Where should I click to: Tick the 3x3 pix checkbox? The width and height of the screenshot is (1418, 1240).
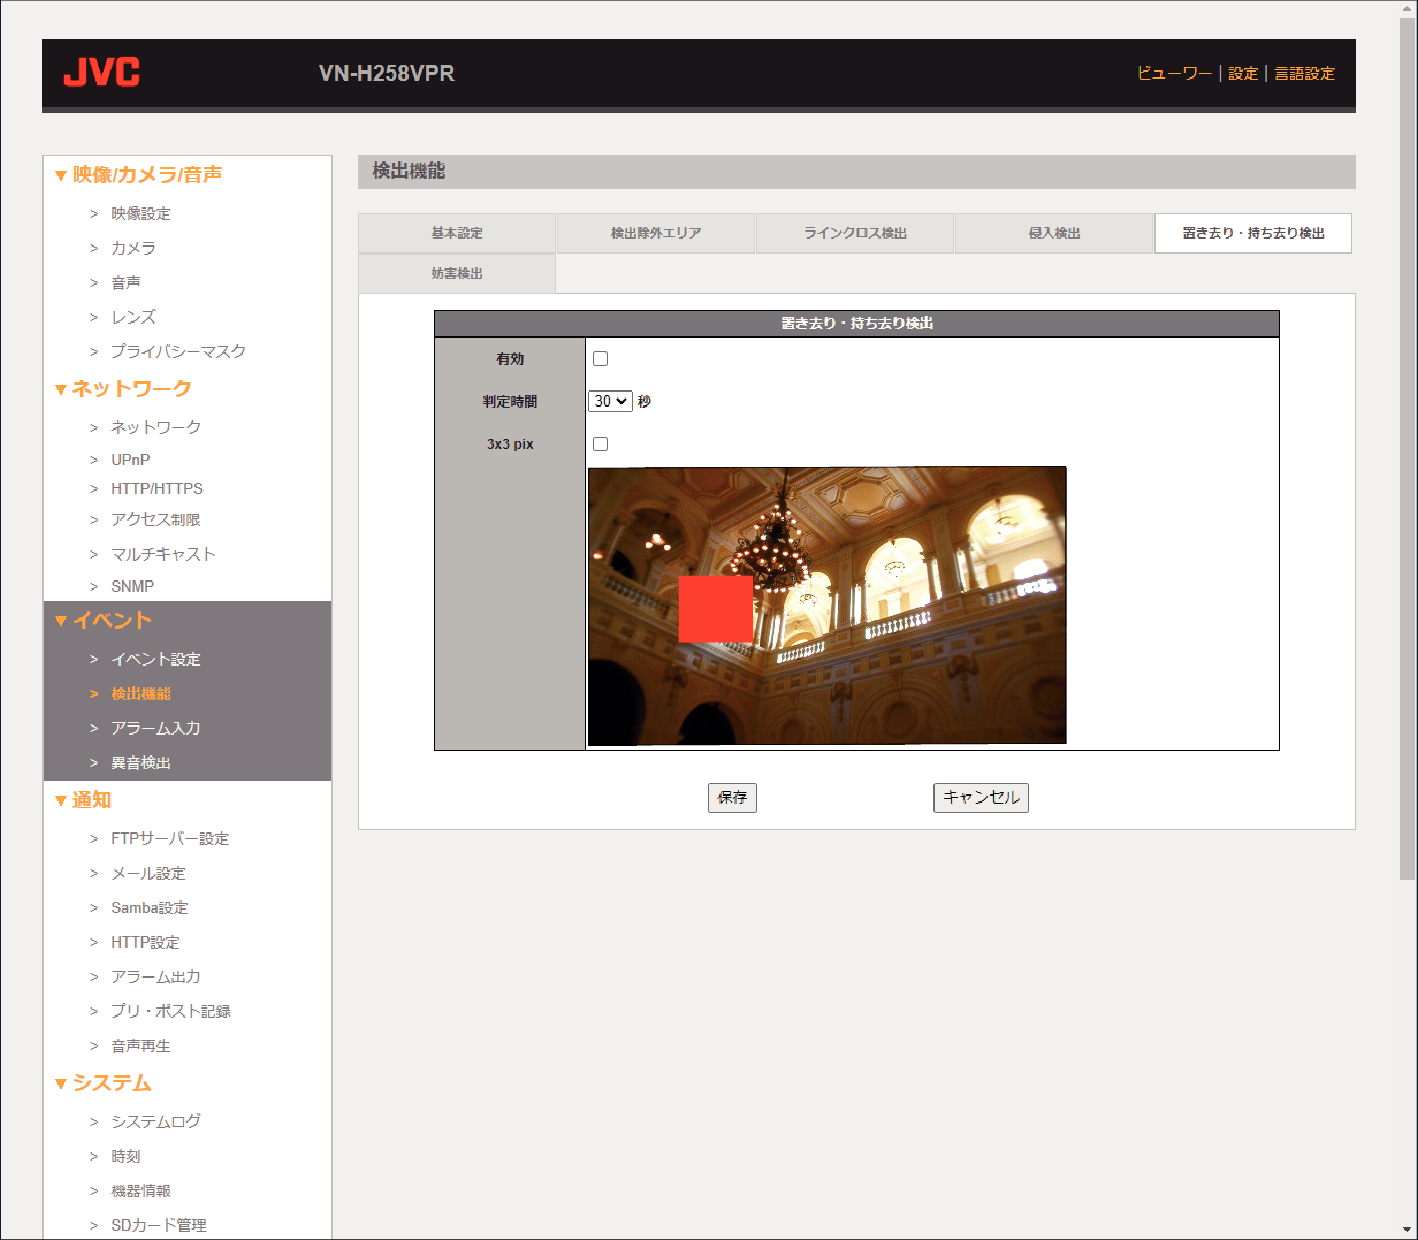pyautogui.click(x=600, y=444)
